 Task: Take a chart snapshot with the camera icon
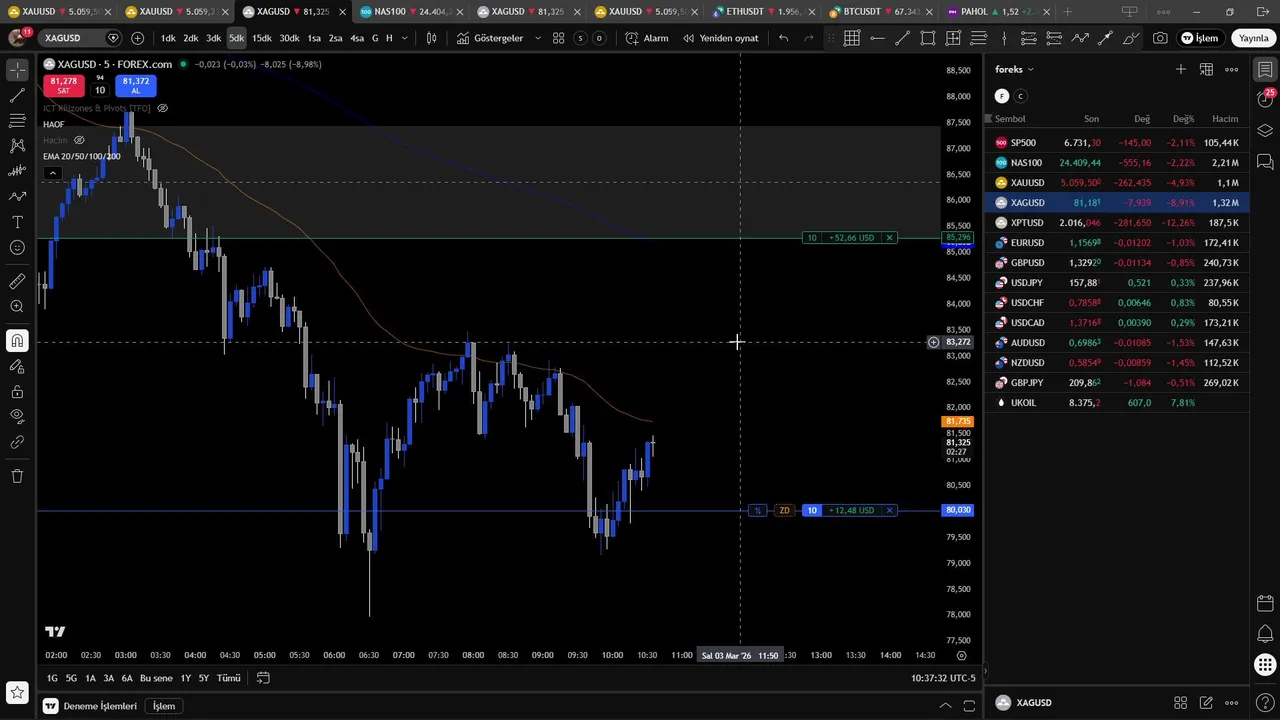point(1160,38)
